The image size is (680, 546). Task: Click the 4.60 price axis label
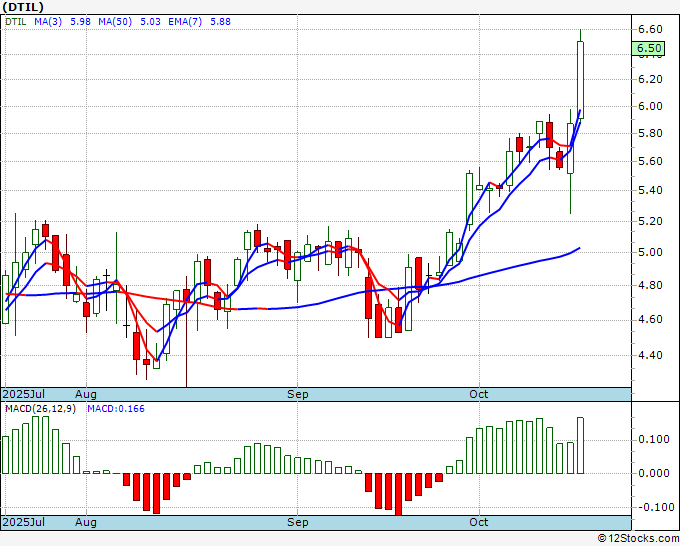click(x=650, y=320)
